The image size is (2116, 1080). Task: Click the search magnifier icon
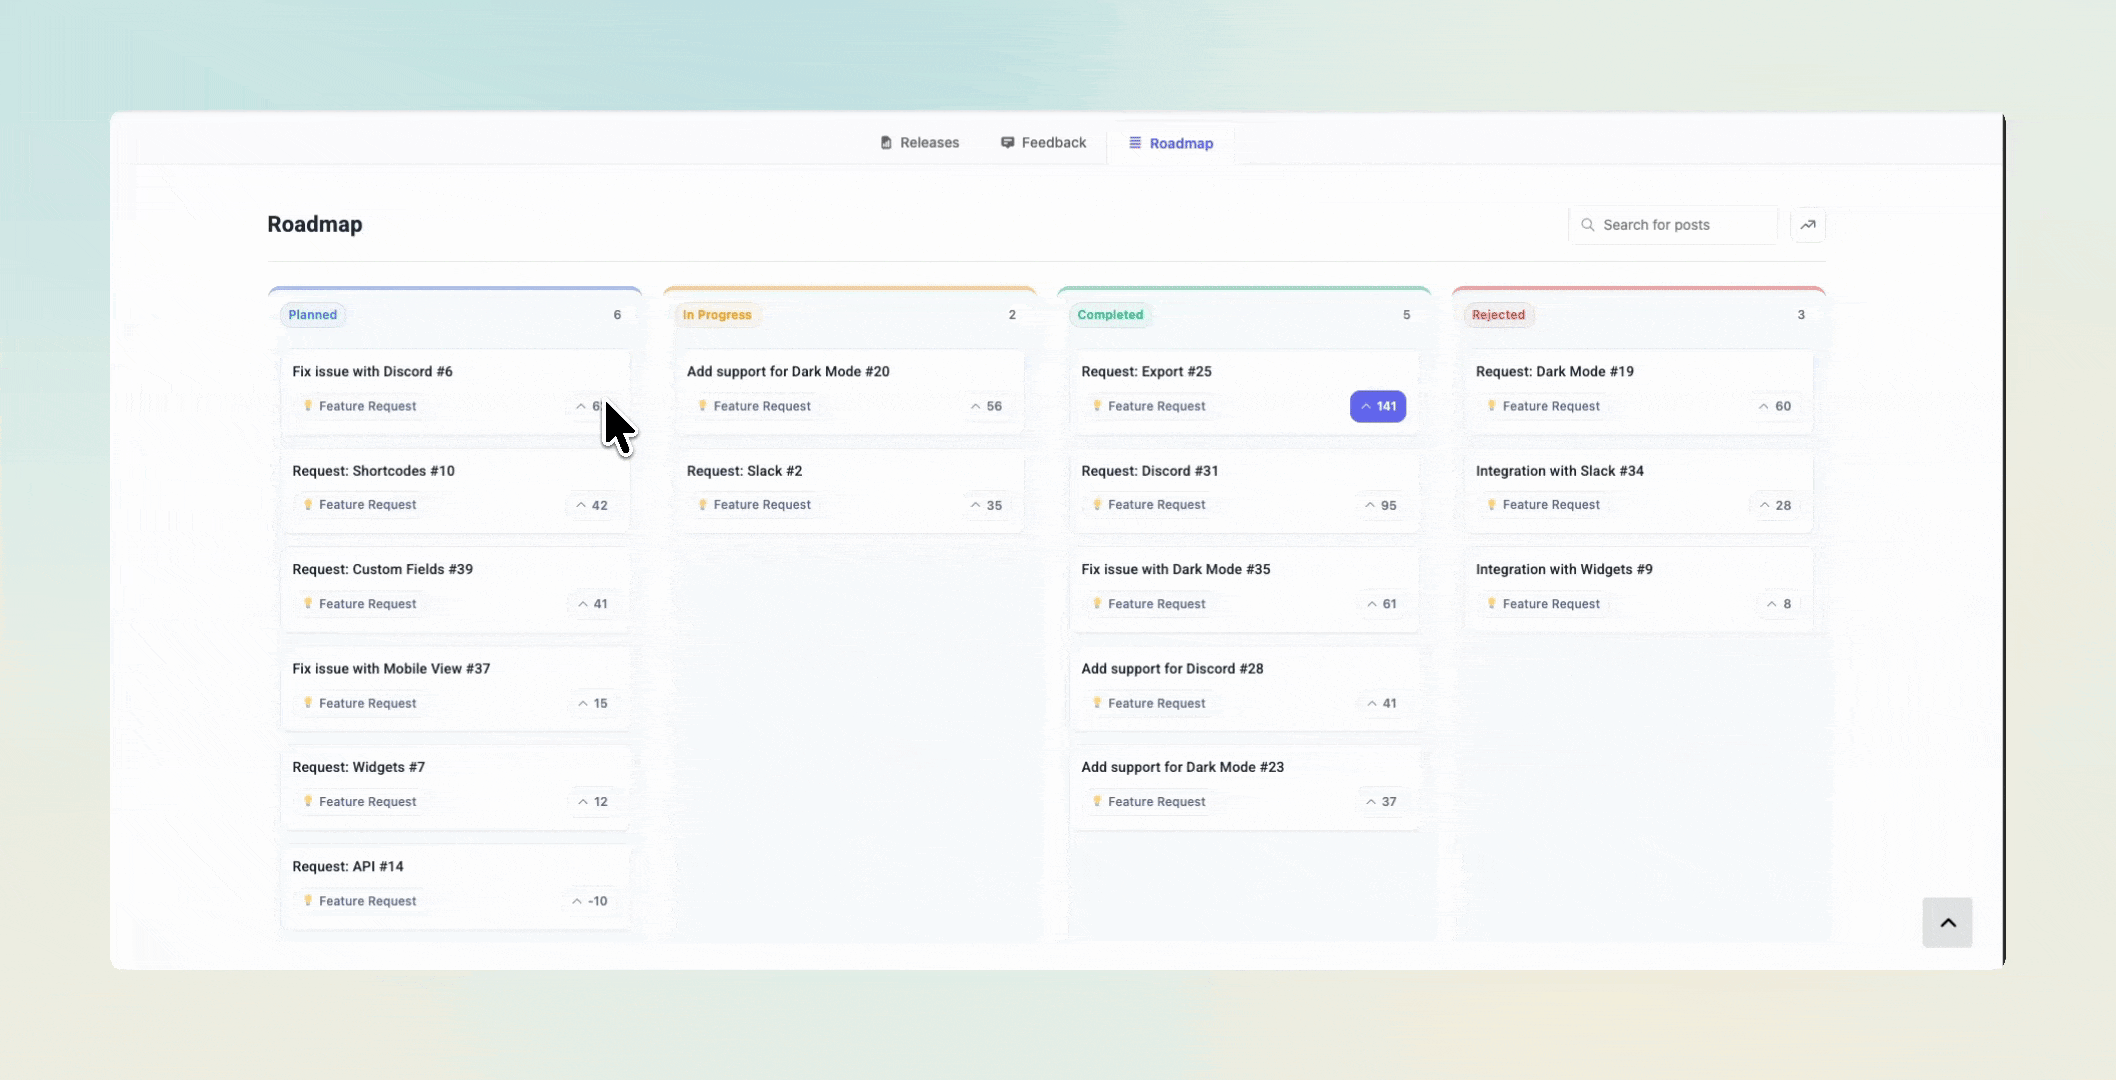[x=1588, y=224]
